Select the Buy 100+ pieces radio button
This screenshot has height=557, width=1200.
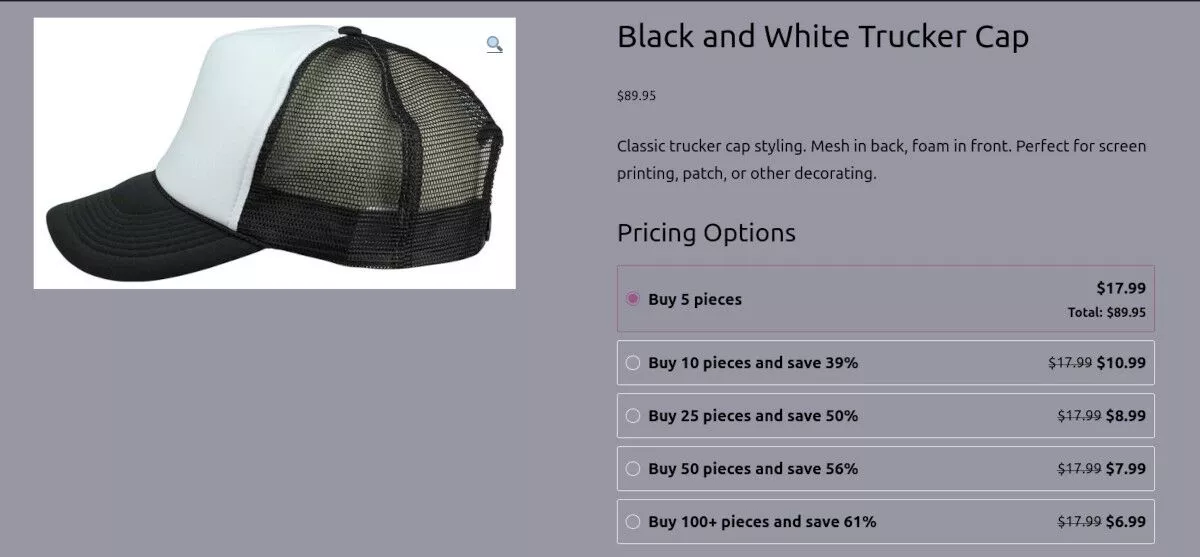coord(633,522)
